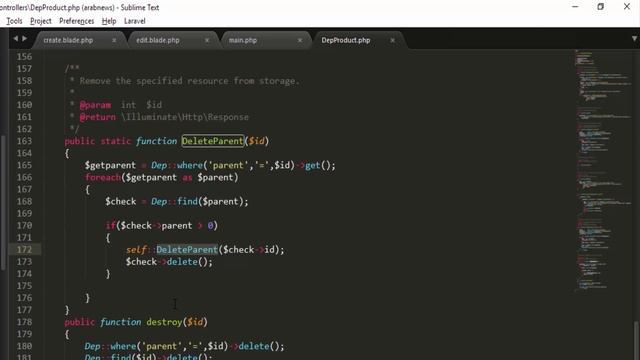Image resolution: width=640 pixels, height=360 pixels.
Task: Click line number 163 in gutter
Action: tap(24, 141)
